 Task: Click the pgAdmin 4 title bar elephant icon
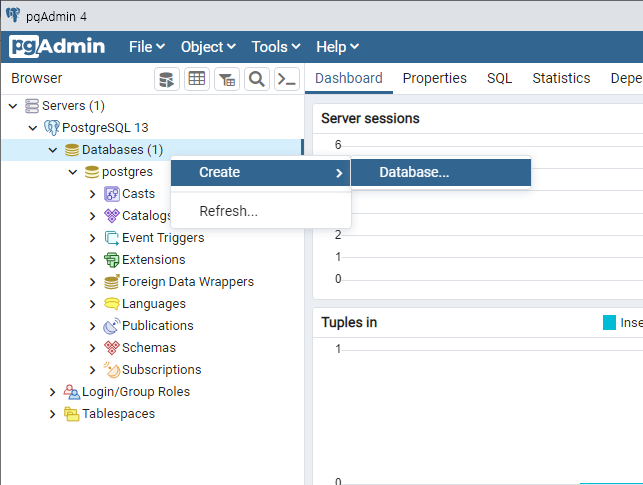(13, 15)
